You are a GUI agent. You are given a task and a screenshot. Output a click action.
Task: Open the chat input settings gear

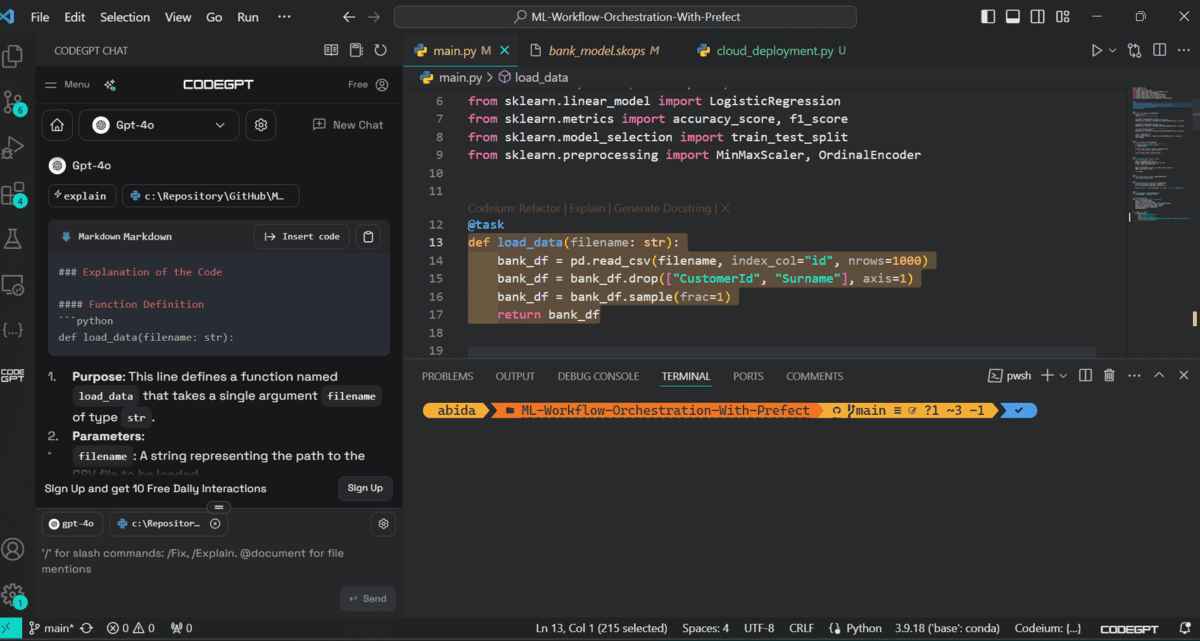[x=383, y=523]
